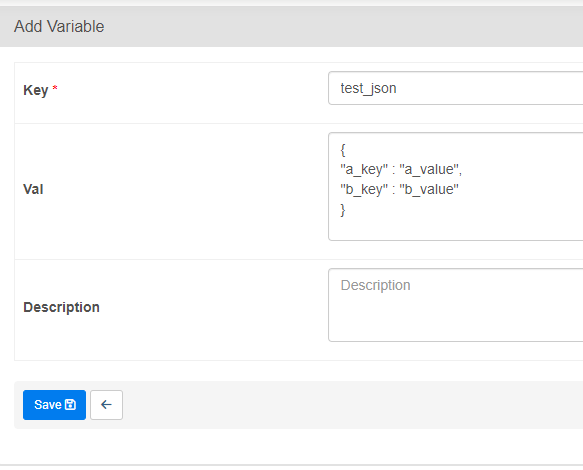Viewport: 583px width, 470px height.
Task: Focus the Key input containing test_json
Action: [x=455, y=88]
